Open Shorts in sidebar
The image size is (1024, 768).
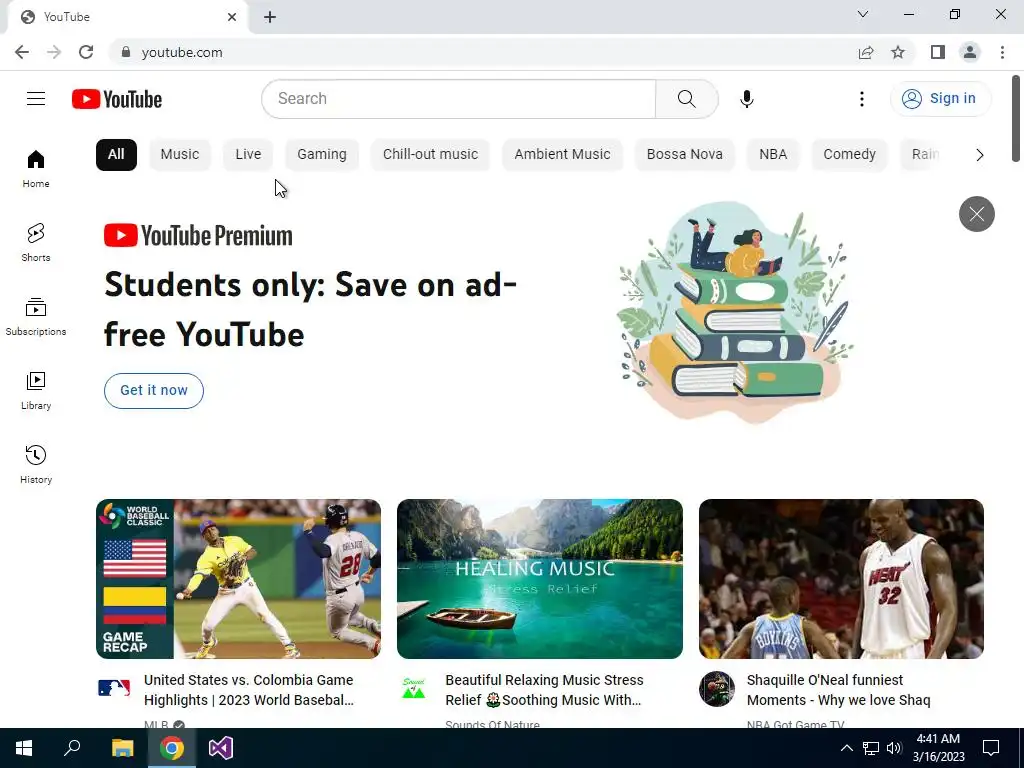[x=36, y=243]
